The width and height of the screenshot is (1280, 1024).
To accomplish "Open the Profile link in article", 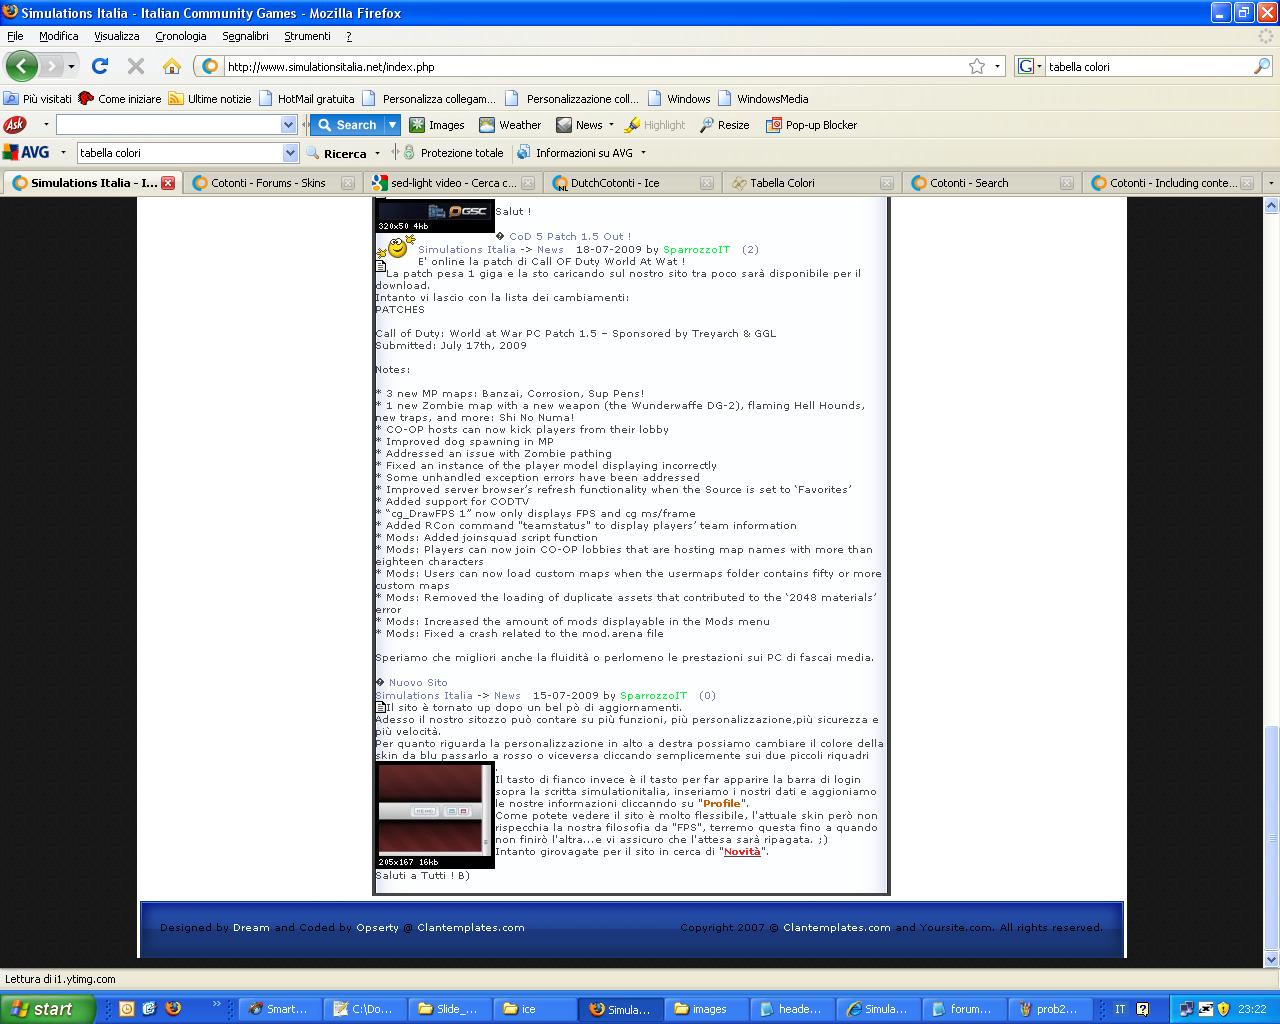I will click(722, 804).
